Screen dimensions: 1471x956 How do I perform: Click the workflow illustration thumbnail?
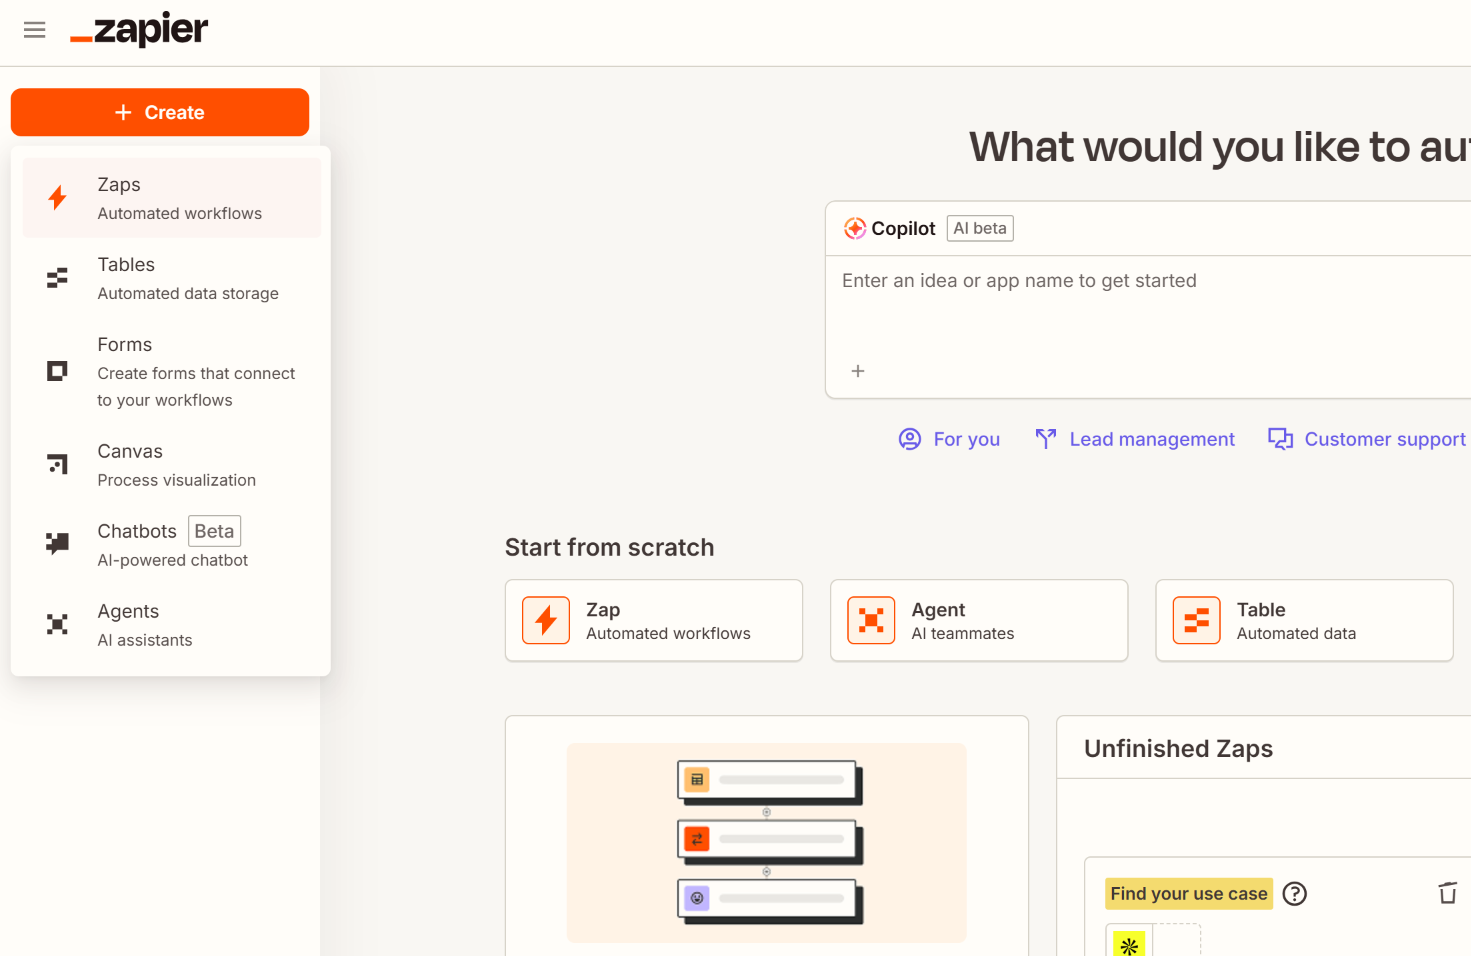pos(767,843)
